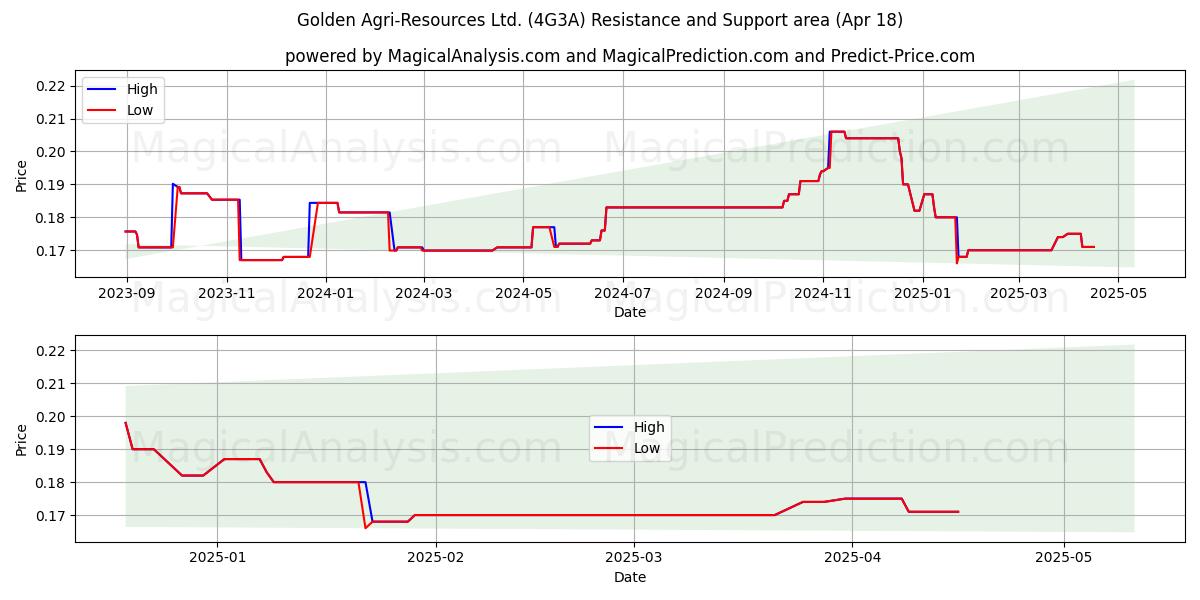This screenshot has width=1200, height=600.
Task: Click the top chart '0.22' price tick
Action: (50, 86)
